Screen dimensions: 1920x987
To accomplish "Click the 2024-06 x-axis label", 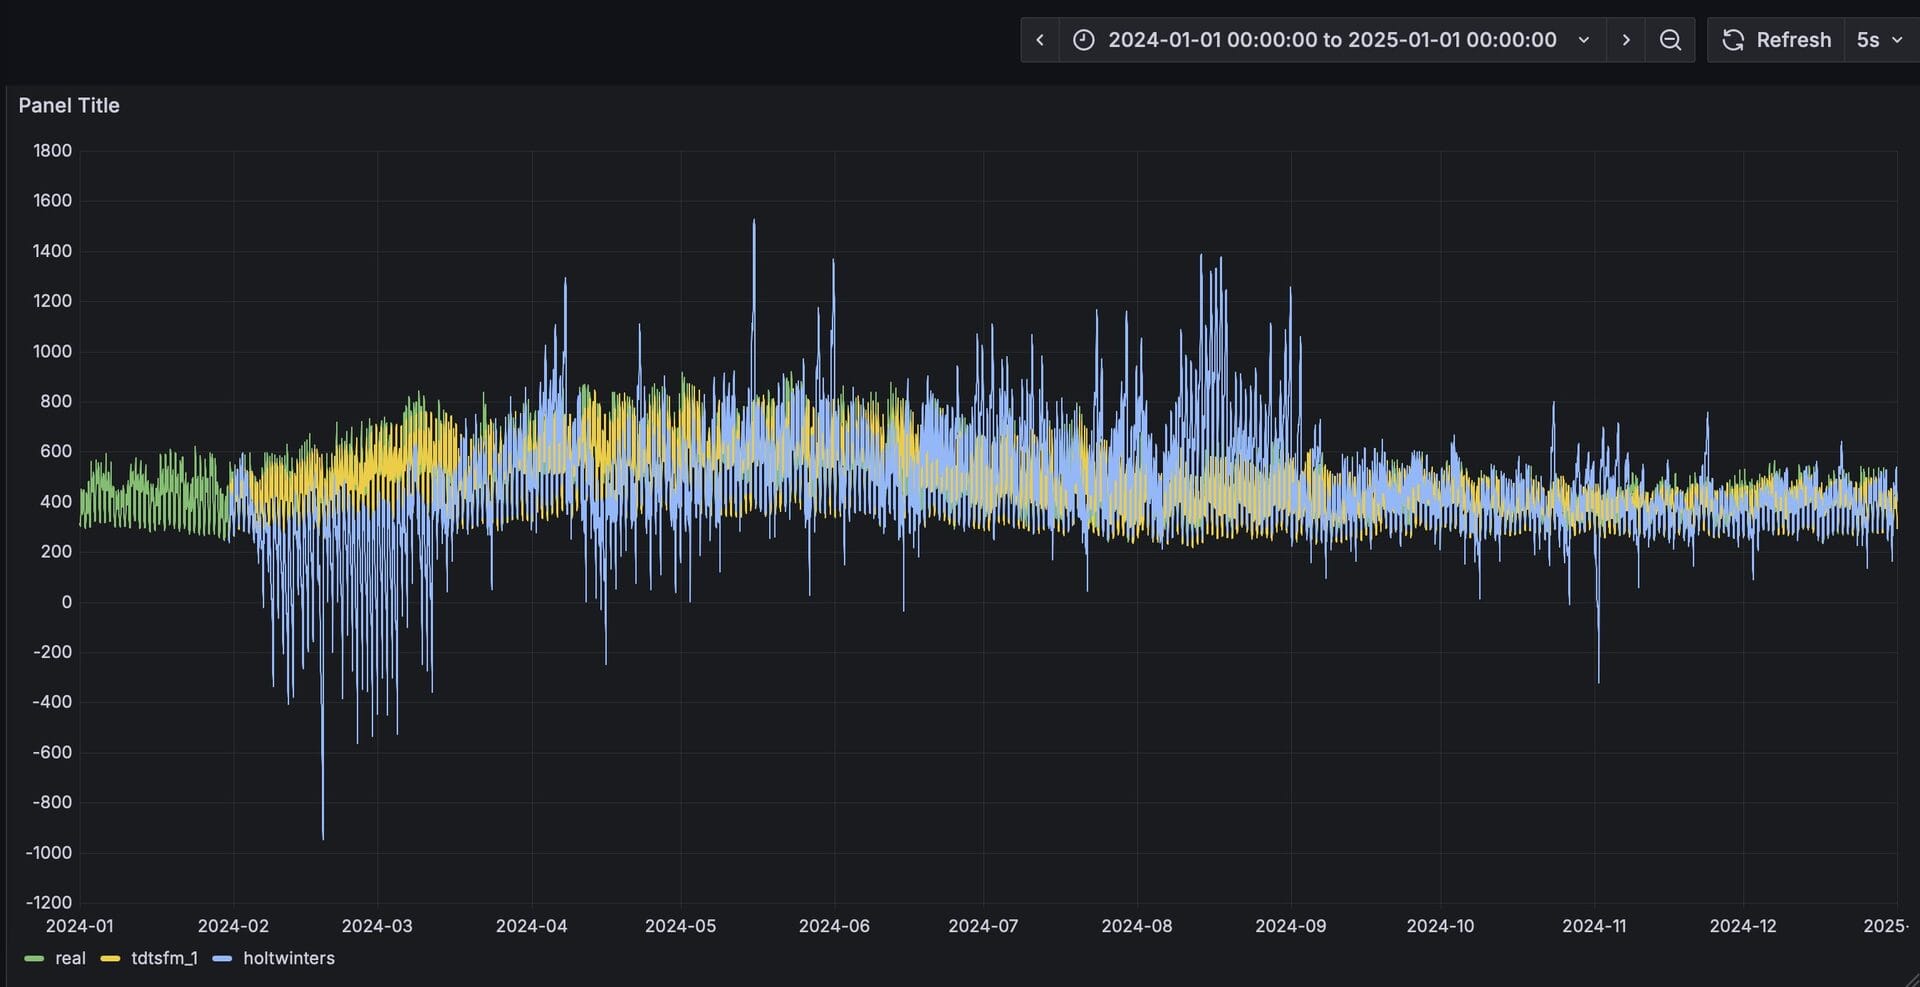I will (x=834, y=926).
